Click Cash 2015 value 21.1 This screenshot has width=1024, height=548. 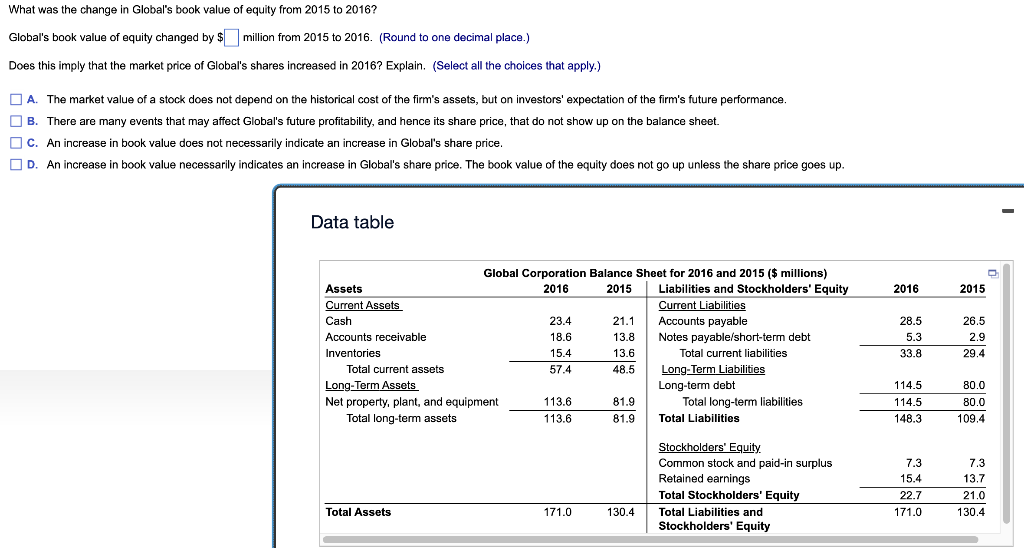pyautogui.click(x=623, y=321)
